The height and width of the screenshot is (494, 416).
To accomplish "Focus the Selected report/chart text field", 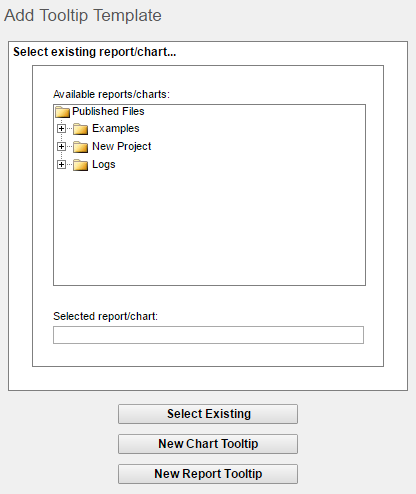I will click(x=208, y=335).
